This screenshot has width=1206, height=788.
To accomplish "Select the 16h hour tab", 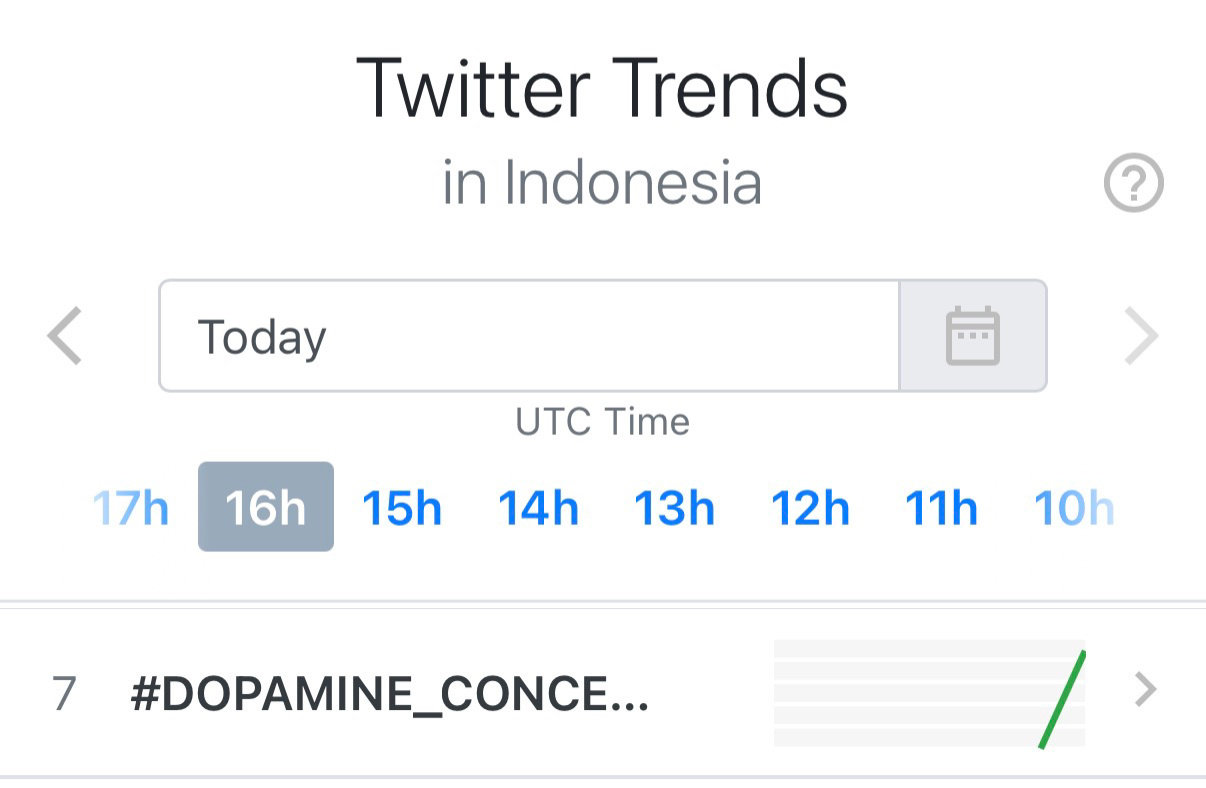I will 266,507.
